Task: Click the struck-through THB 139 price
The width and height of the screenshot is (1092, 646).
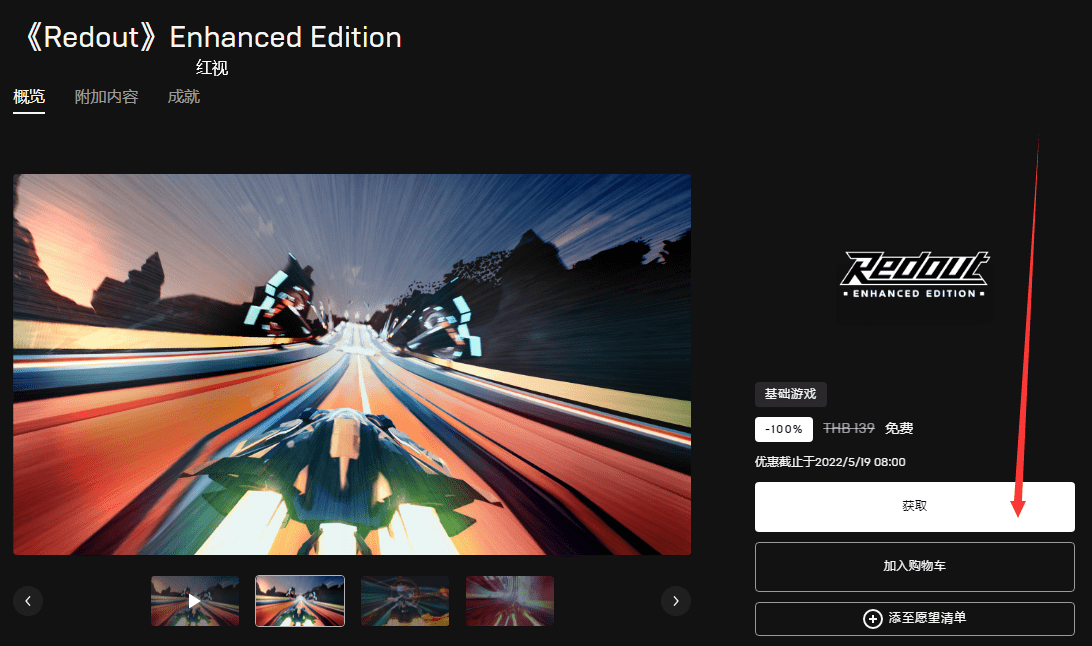Action: [848, 429]
